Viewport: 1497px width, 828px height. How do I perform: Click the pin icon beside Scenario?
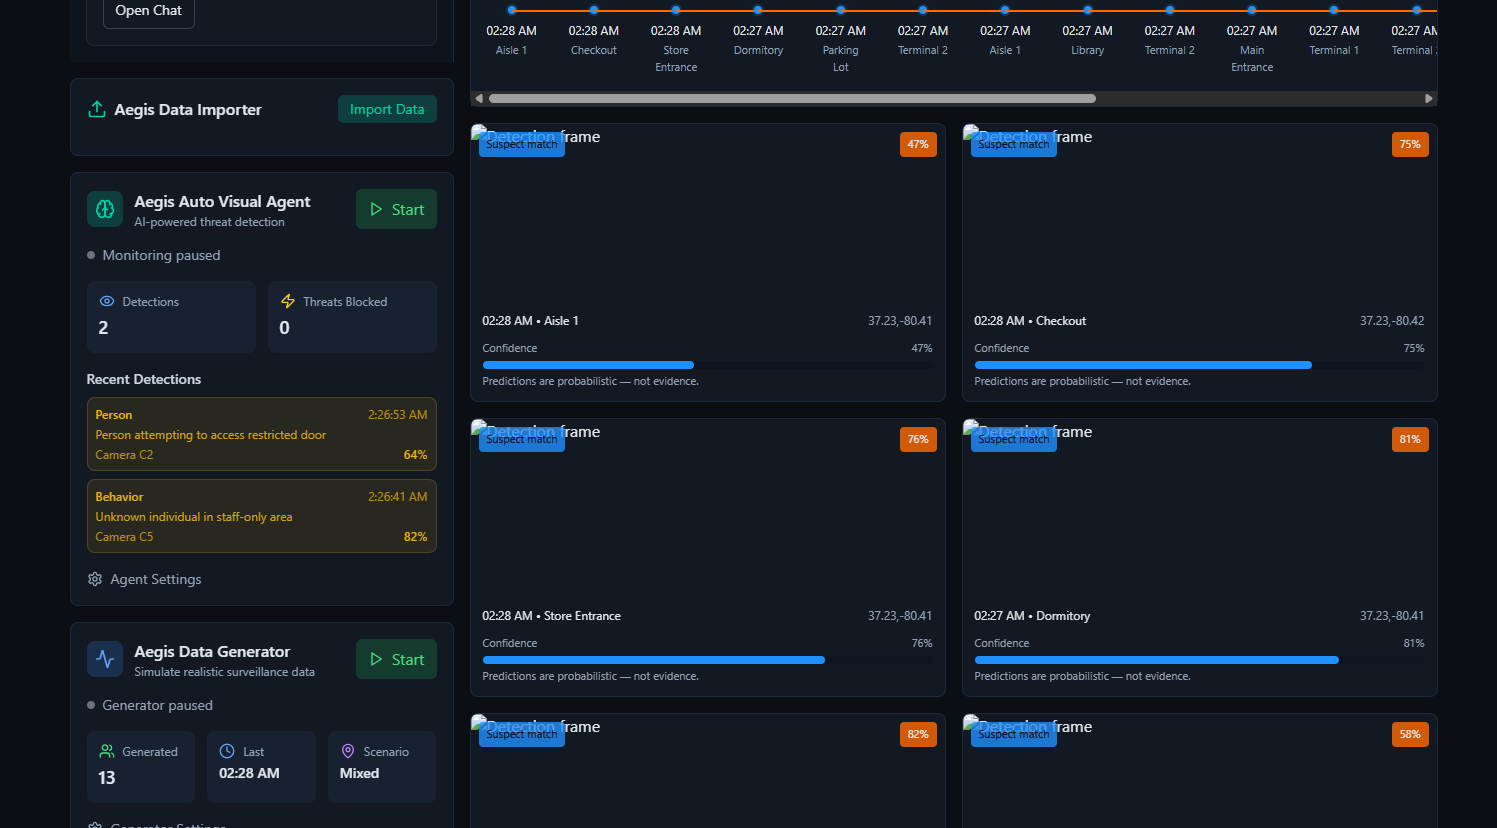coord(348,751)
